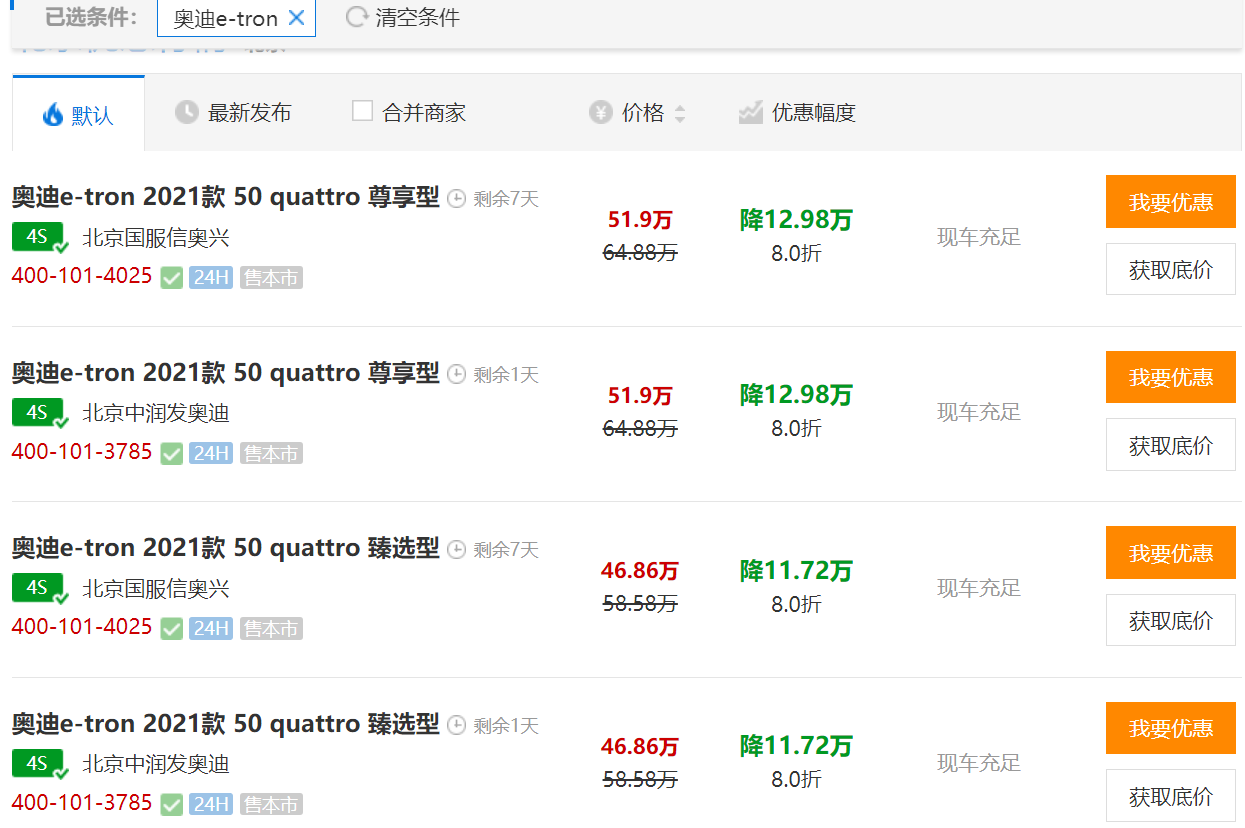Sort by 优惠幅度 chart icon

coord(751,113)
